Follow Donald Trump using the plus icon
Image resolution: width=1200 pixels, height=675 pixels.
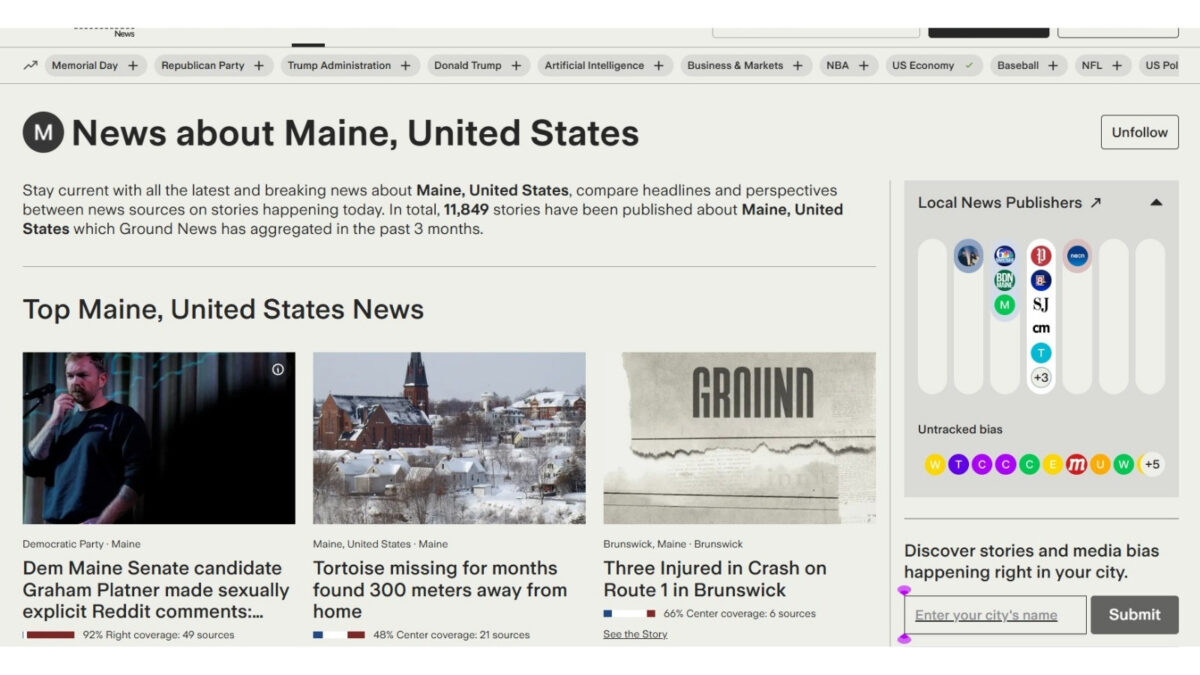pyautogui.click(x=516, y=66)
